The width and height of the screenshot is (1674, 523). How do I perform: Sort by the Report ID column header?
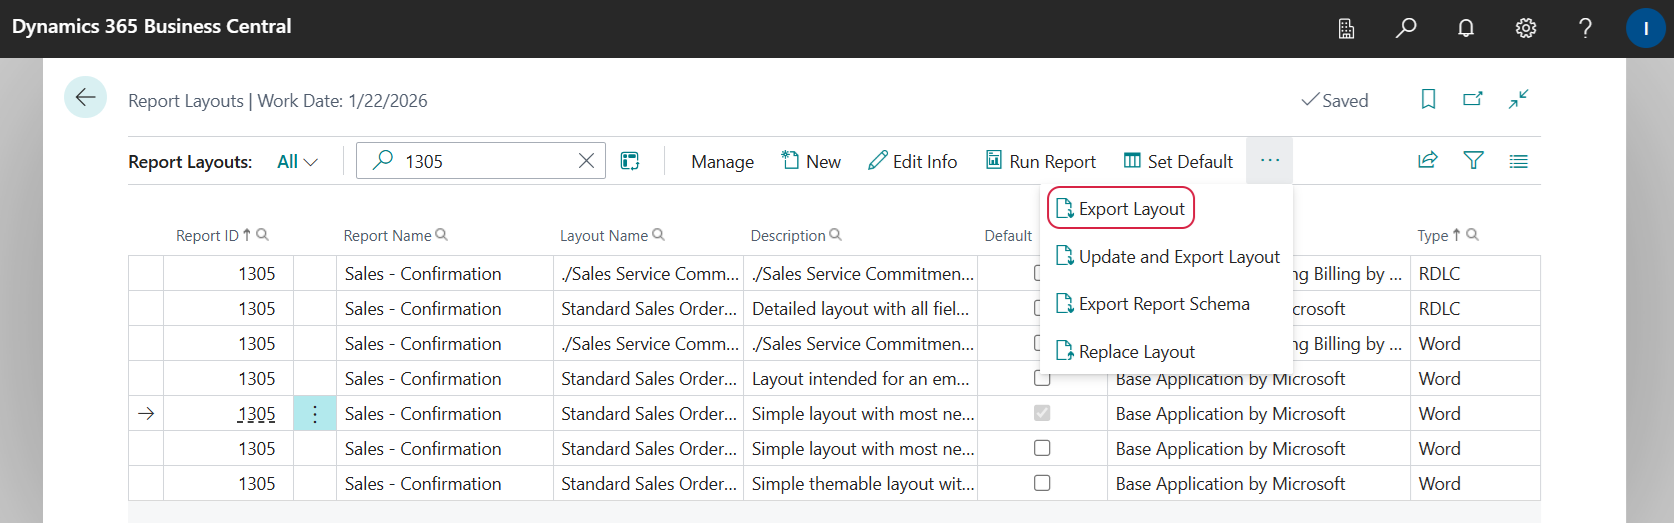coord(207,236)
